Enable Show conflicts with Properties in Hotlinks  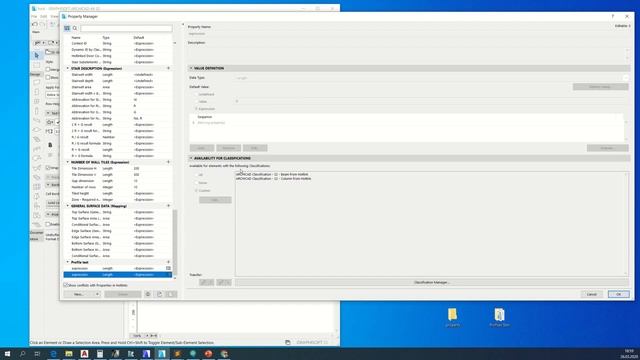click(66, 285)
